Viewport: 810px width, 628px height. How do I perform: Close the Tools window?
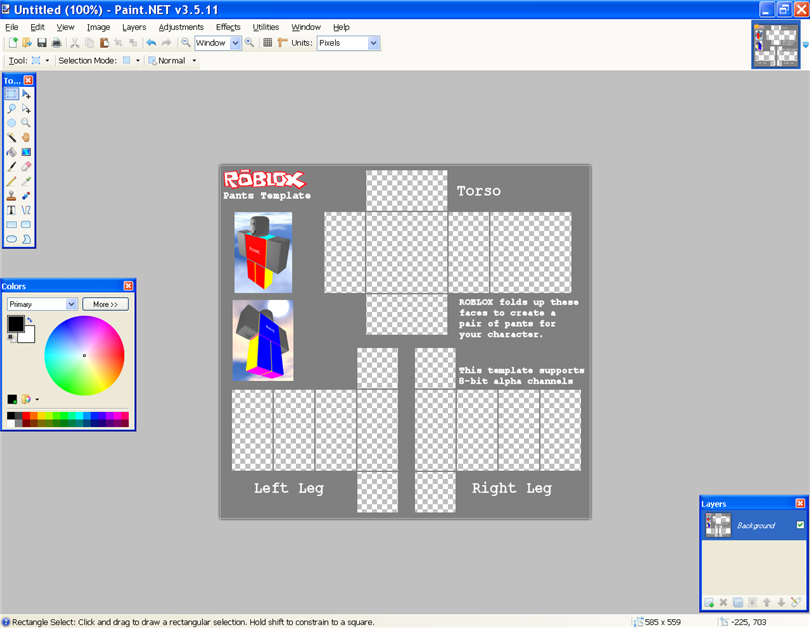coord(28,81)
